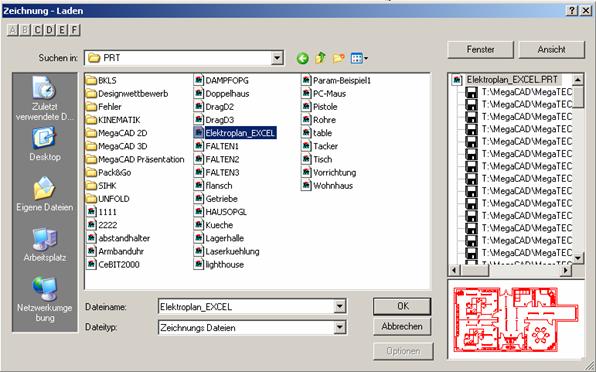Select the Vorrichtung file name
This screenshot has height=372, width=596.
click(x=335, y=173)
